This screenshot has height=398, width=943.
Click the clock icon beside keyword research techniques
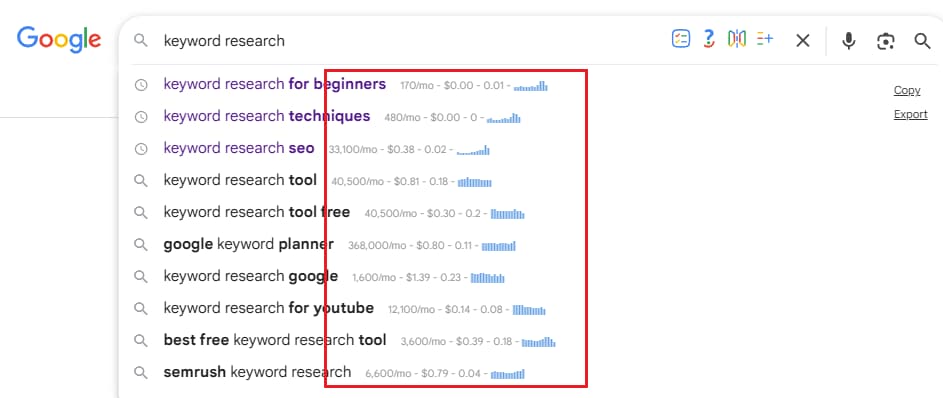141,117
